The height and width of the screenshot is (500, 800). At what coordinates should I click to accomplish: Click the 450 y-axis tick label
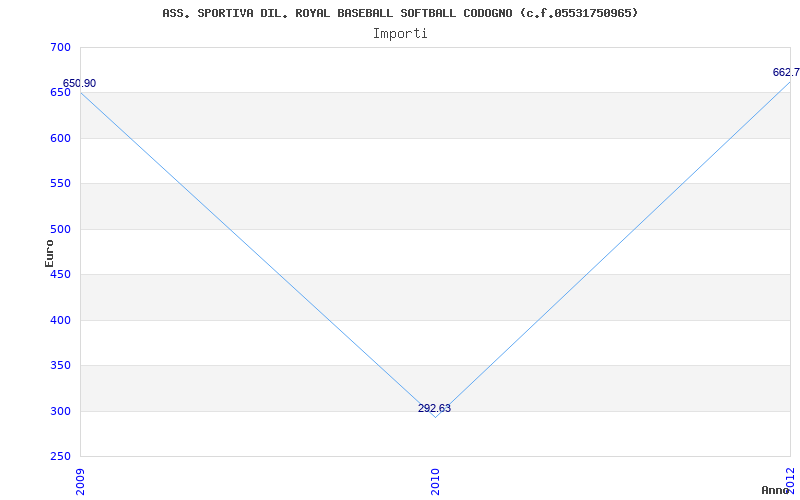(60, 274)
